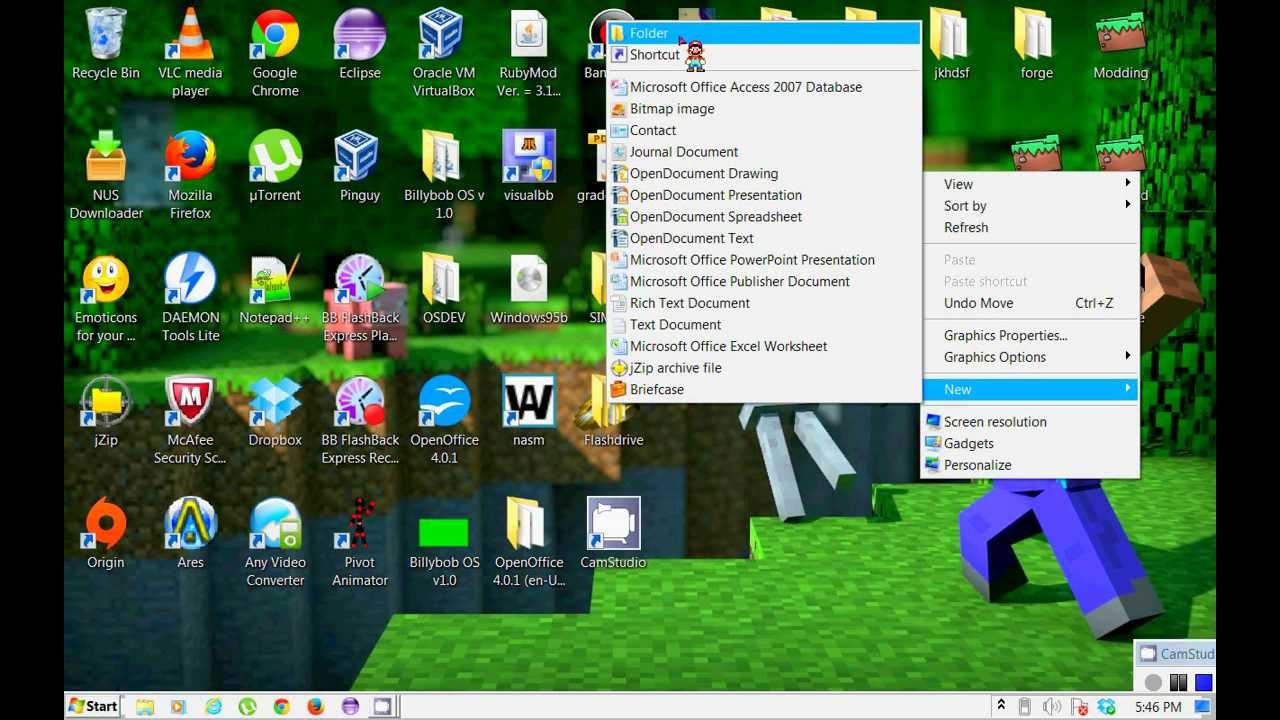1280x720 pixels.
Task: Create a new OpenDocument Spreadsheet
Action: [x=764, y=217]
